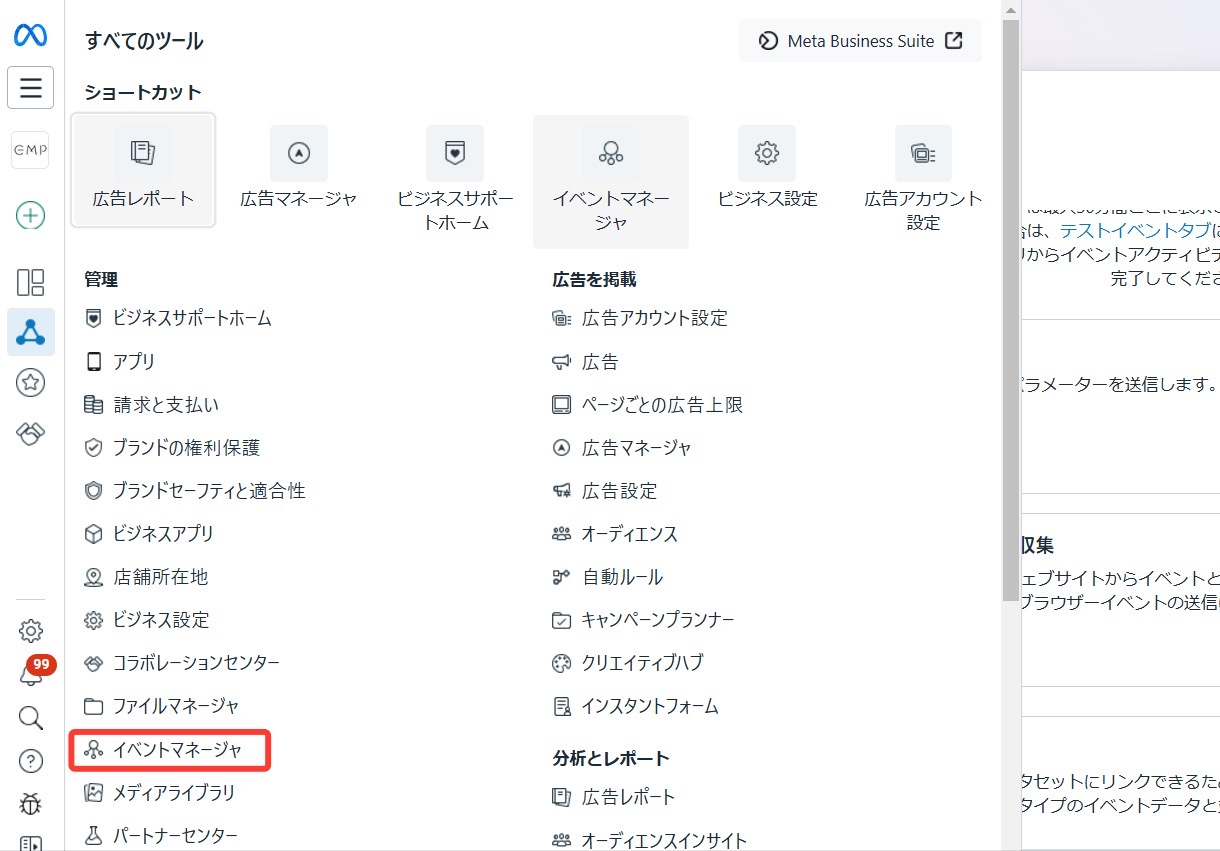Open クリエイティブハブ entry
This screenshot has height=851, width=1220.
point(628,662)
